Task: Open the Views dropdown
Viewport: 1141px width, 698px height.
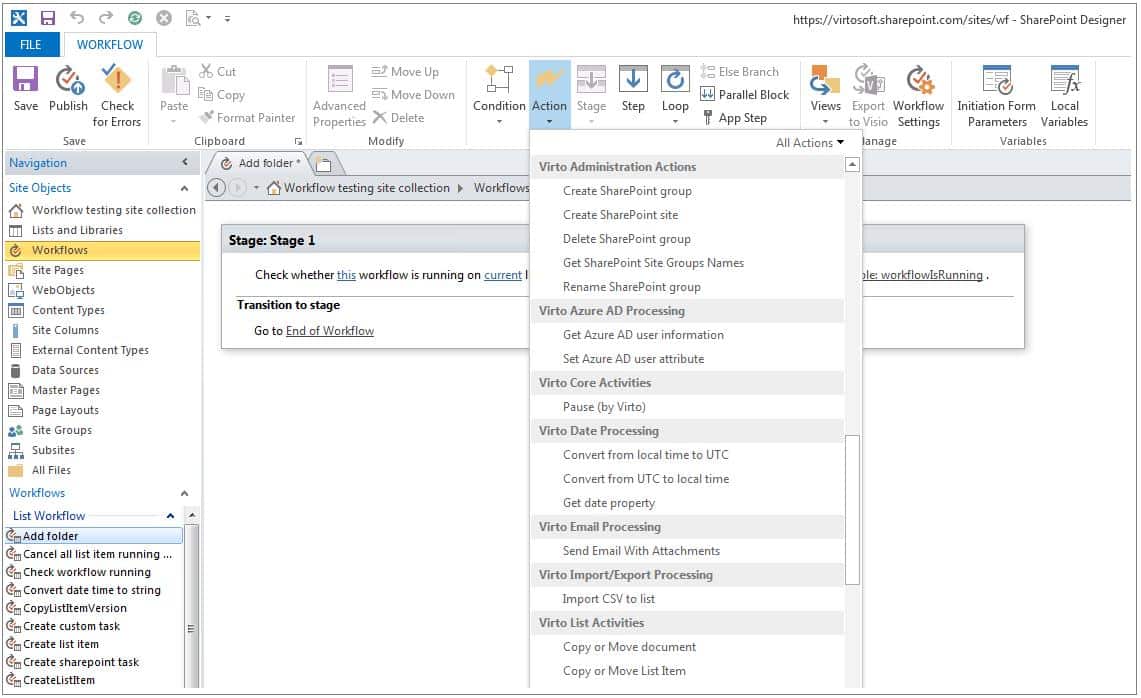Action: [825, 94]
